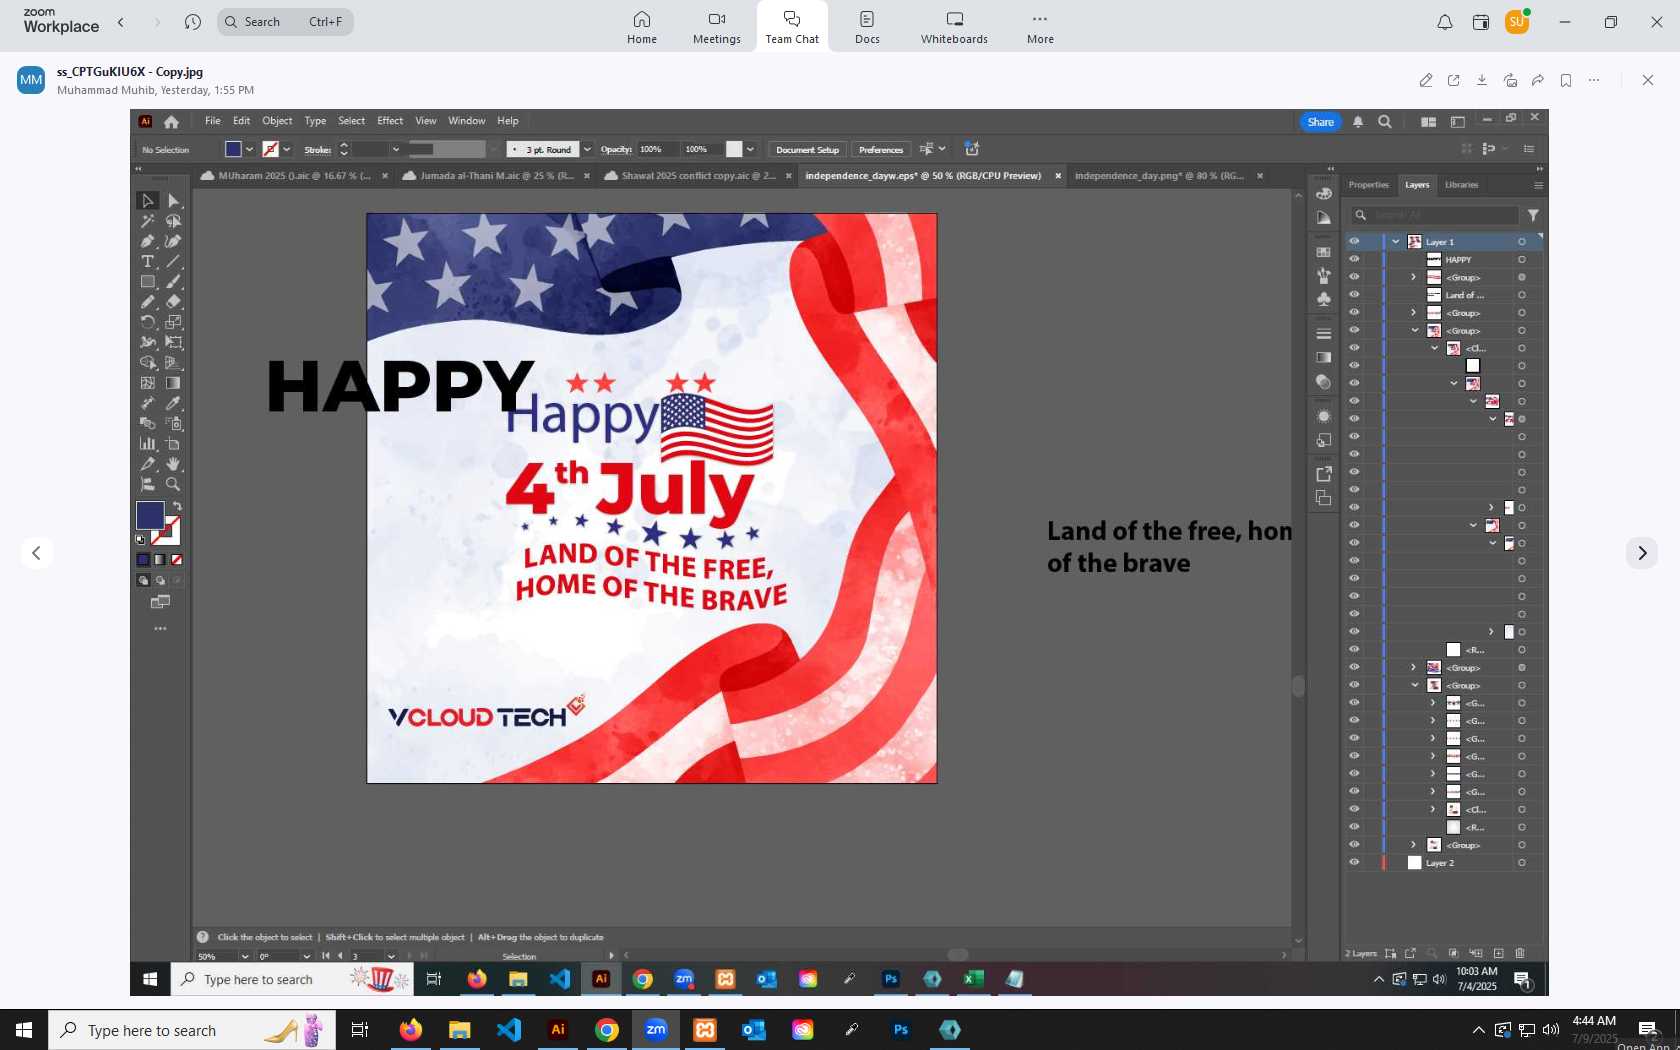
Task: Select the Type tool
Action: click(x=148, y=261)
